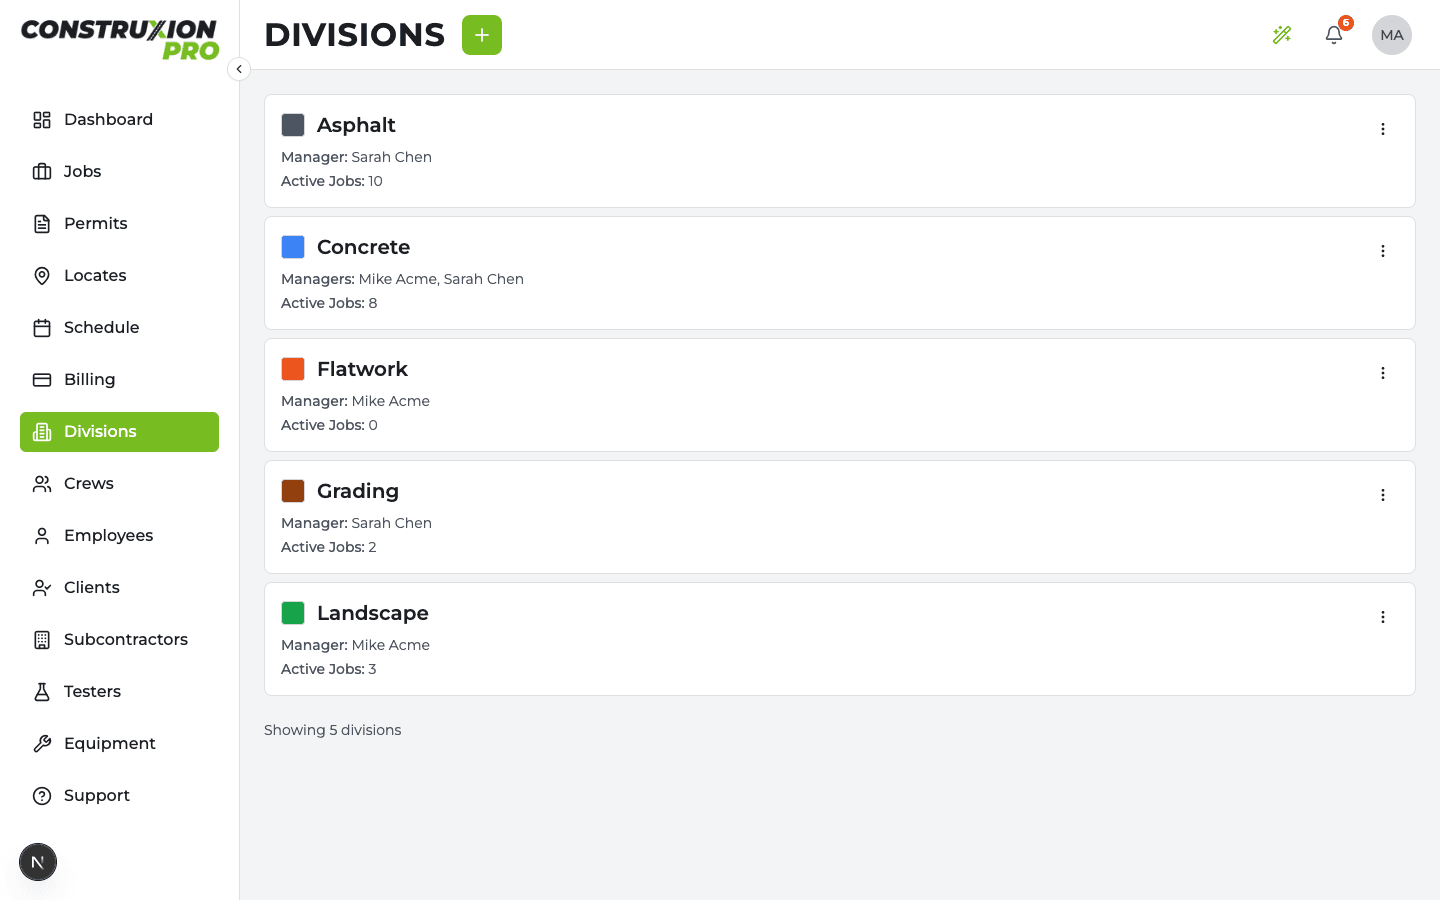1440x900 pixels.
Task: Open the Flatwork division title
Action: coord(362,369)
